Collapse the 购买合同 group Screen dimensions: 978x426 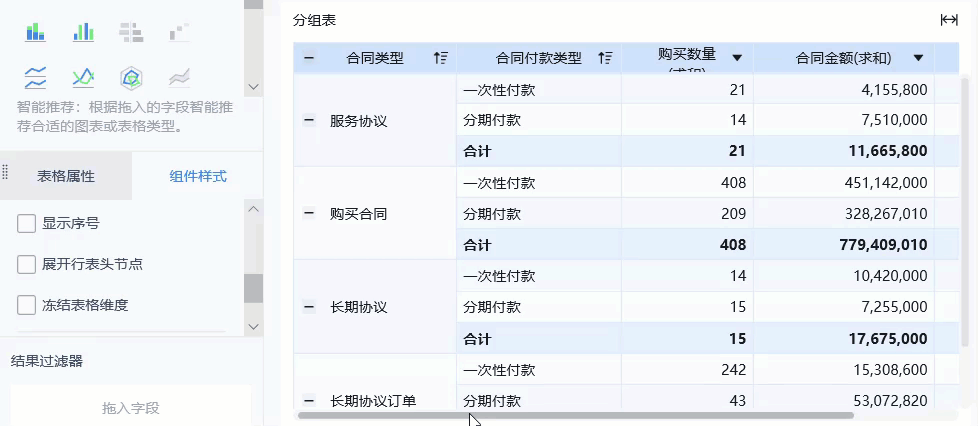pos(309,213)
